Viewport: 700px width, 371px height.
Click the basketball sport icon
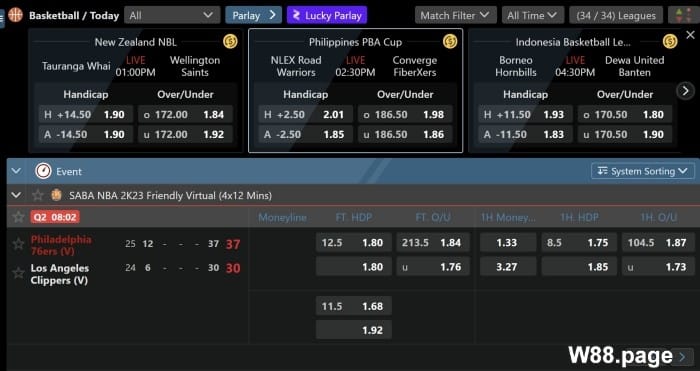pyautogui.click(x=15, y=15)
